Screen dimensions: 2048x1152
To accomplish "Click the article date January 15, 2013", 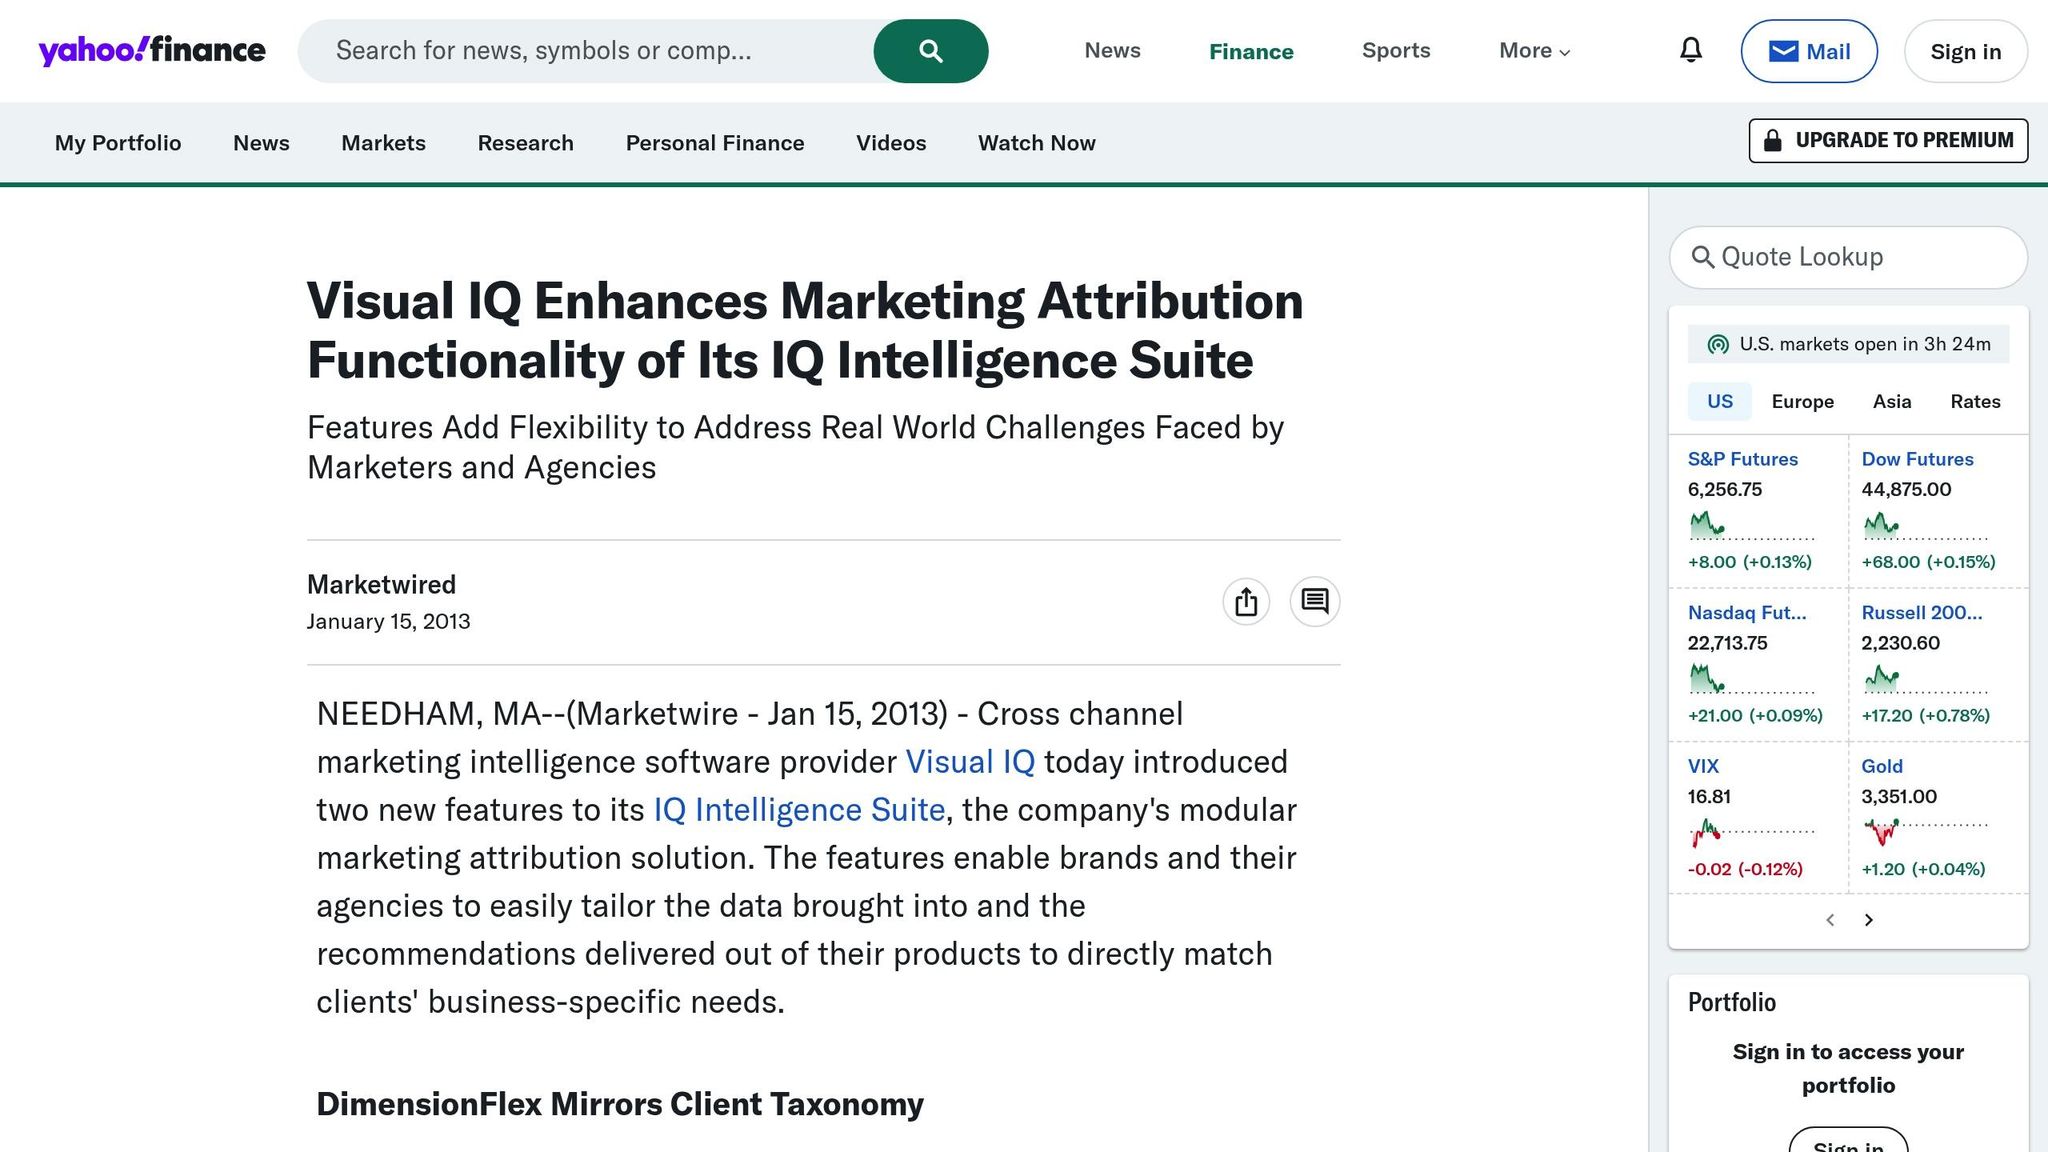I will click(388, 622).
